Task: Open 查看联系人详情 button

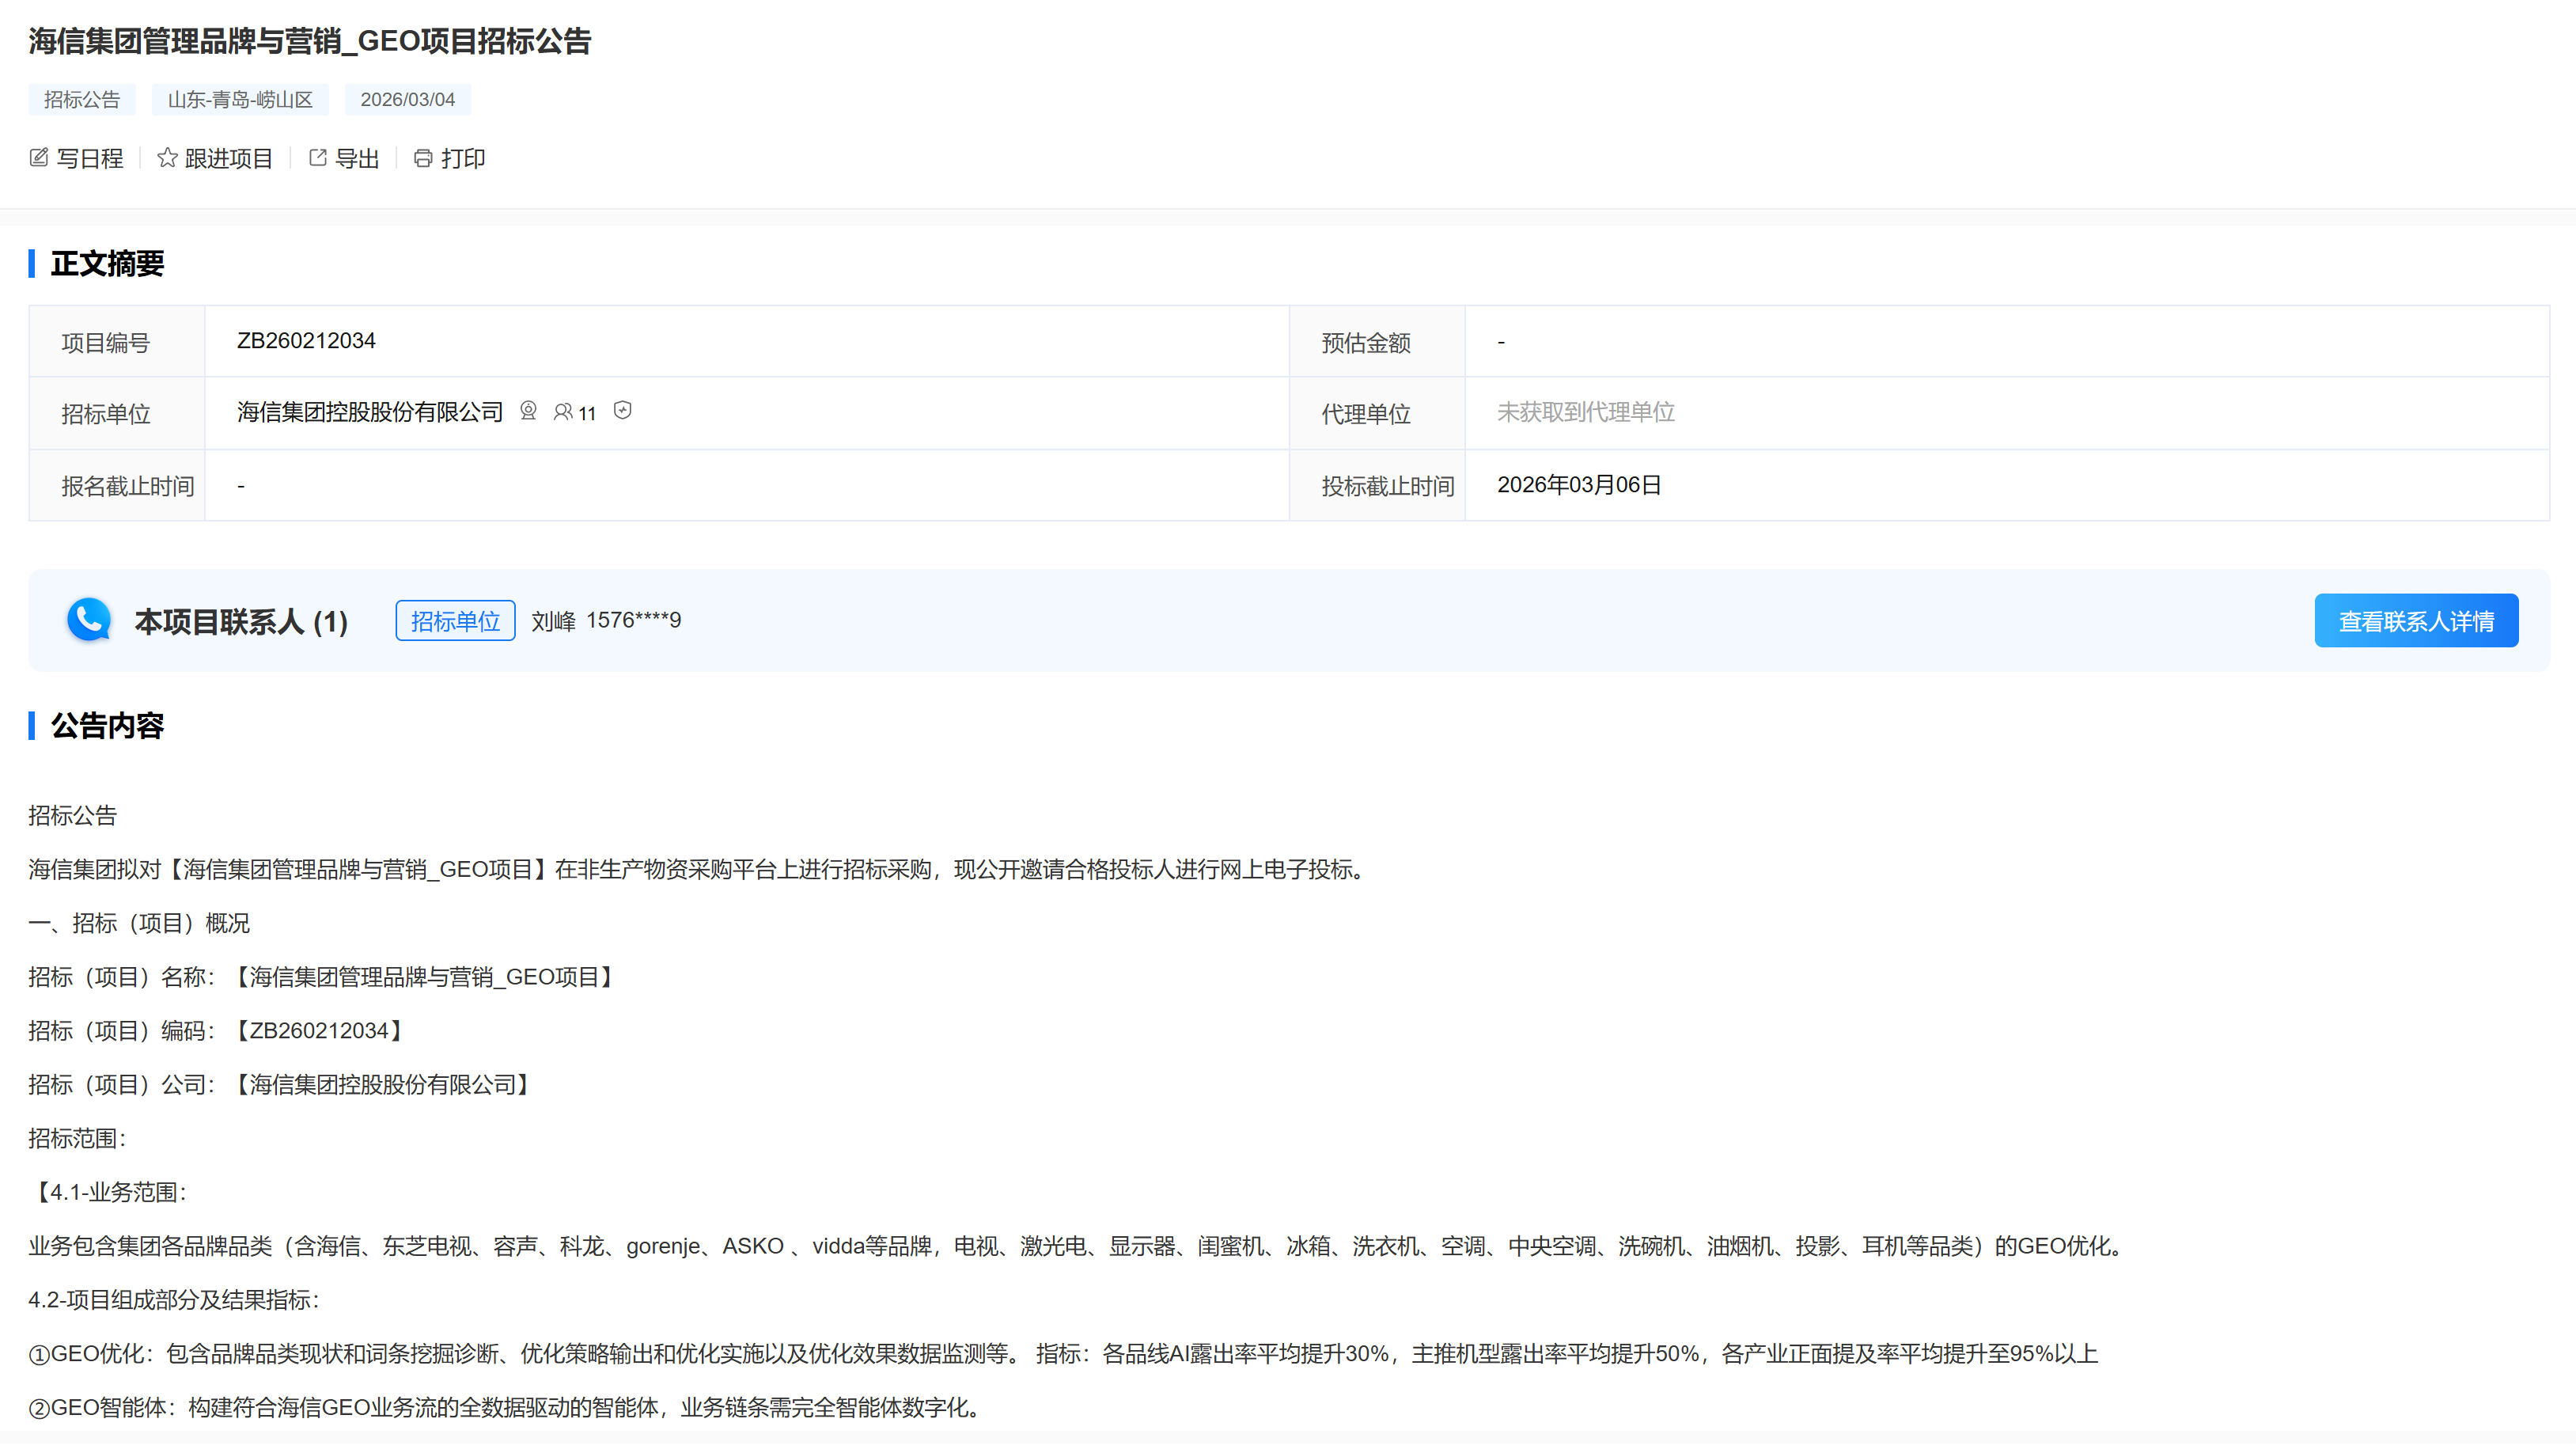Action: pos(2416,621)
